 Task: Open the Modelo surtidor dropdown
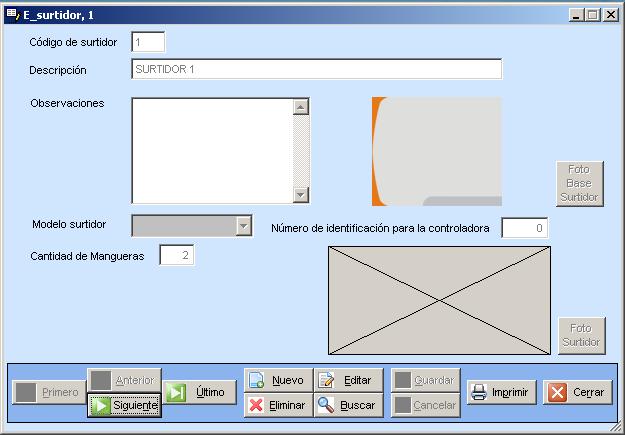(x=244, y=226)
